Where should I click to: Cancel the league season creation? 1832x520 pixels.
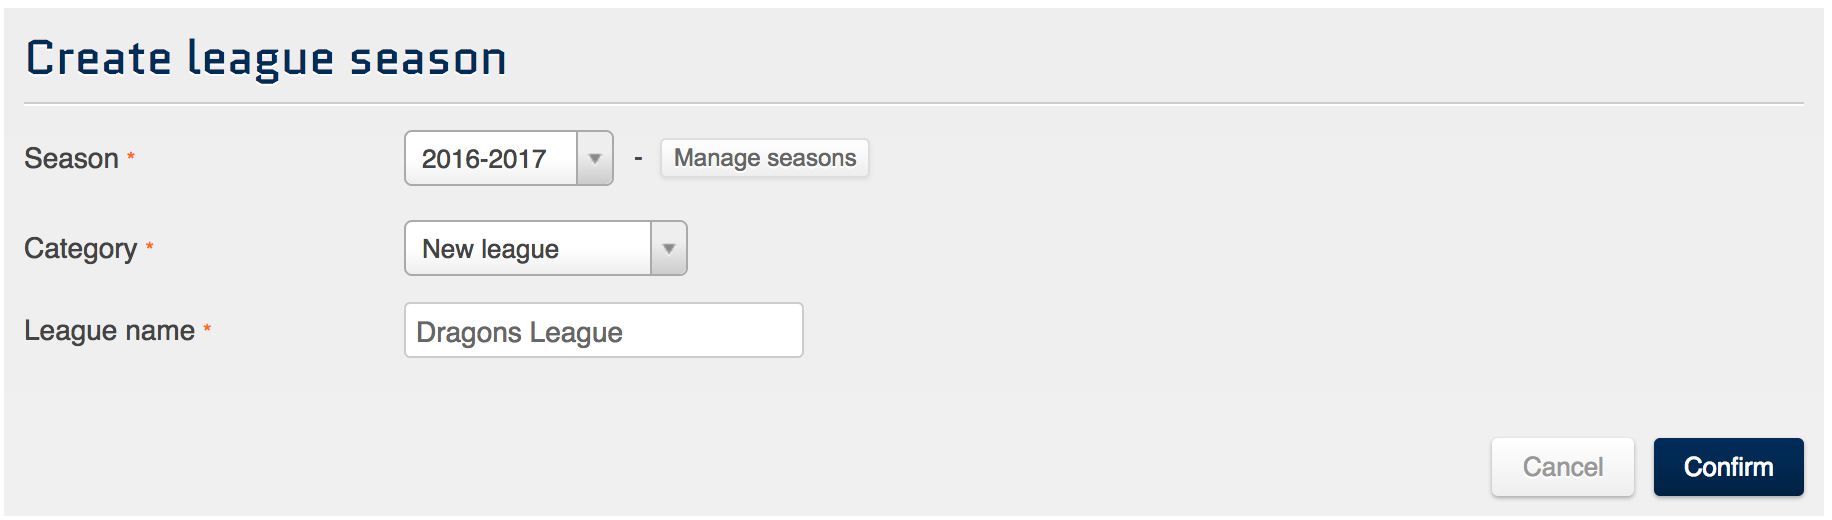coord(1562,467)
